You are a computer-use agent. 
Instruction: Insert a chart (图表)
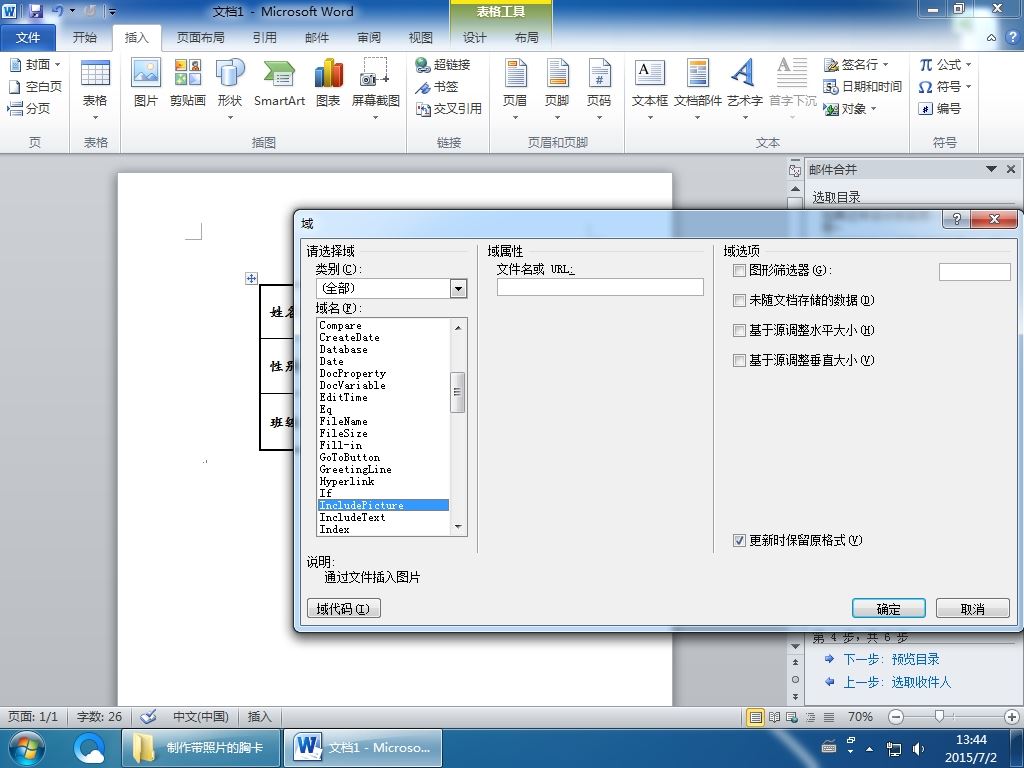pos(328,83)
